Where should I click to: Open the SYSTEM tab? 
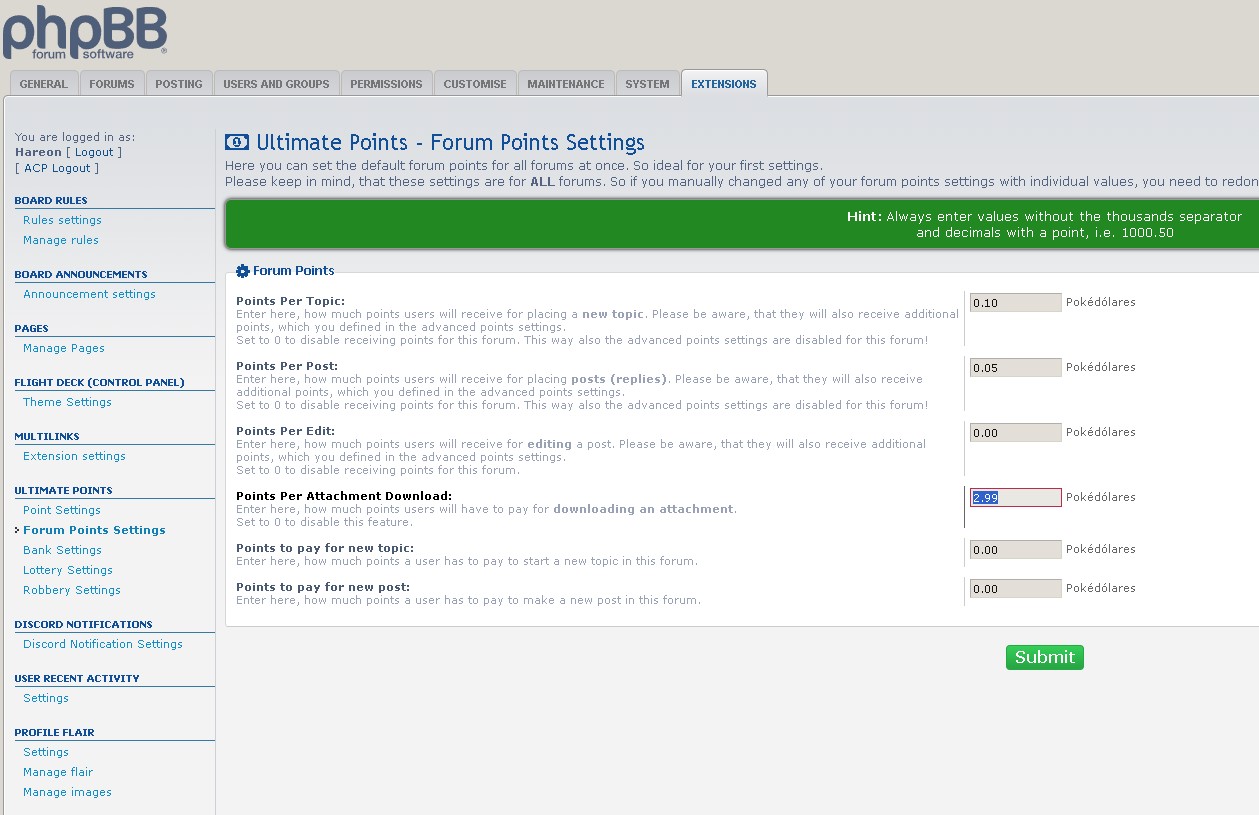pos(647,84)
